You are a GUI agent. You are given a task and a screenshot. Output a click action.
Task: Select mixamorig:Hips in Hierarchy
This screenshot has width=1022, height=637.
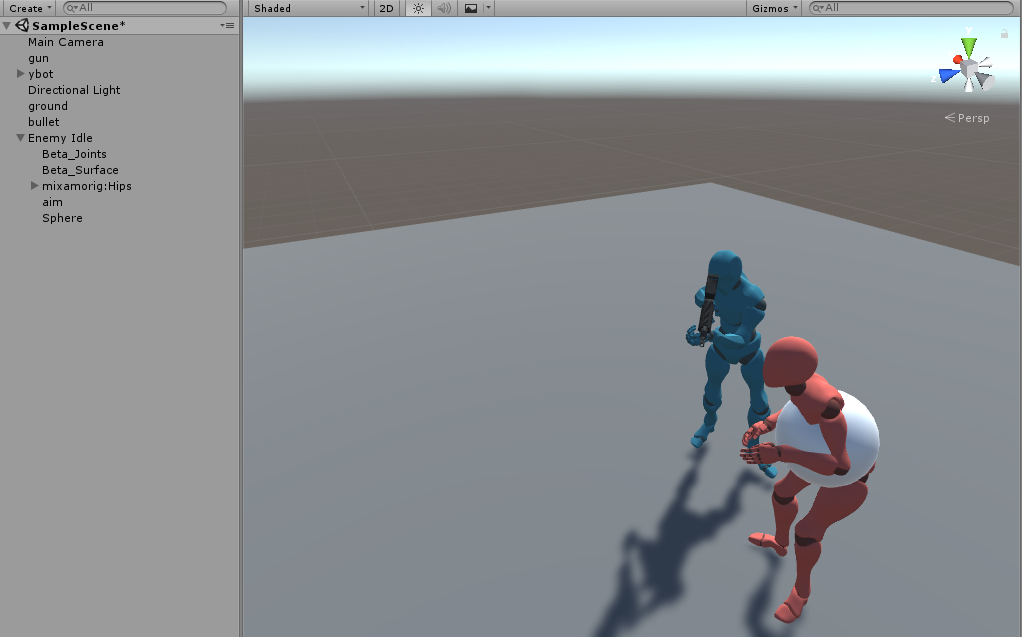87,186
